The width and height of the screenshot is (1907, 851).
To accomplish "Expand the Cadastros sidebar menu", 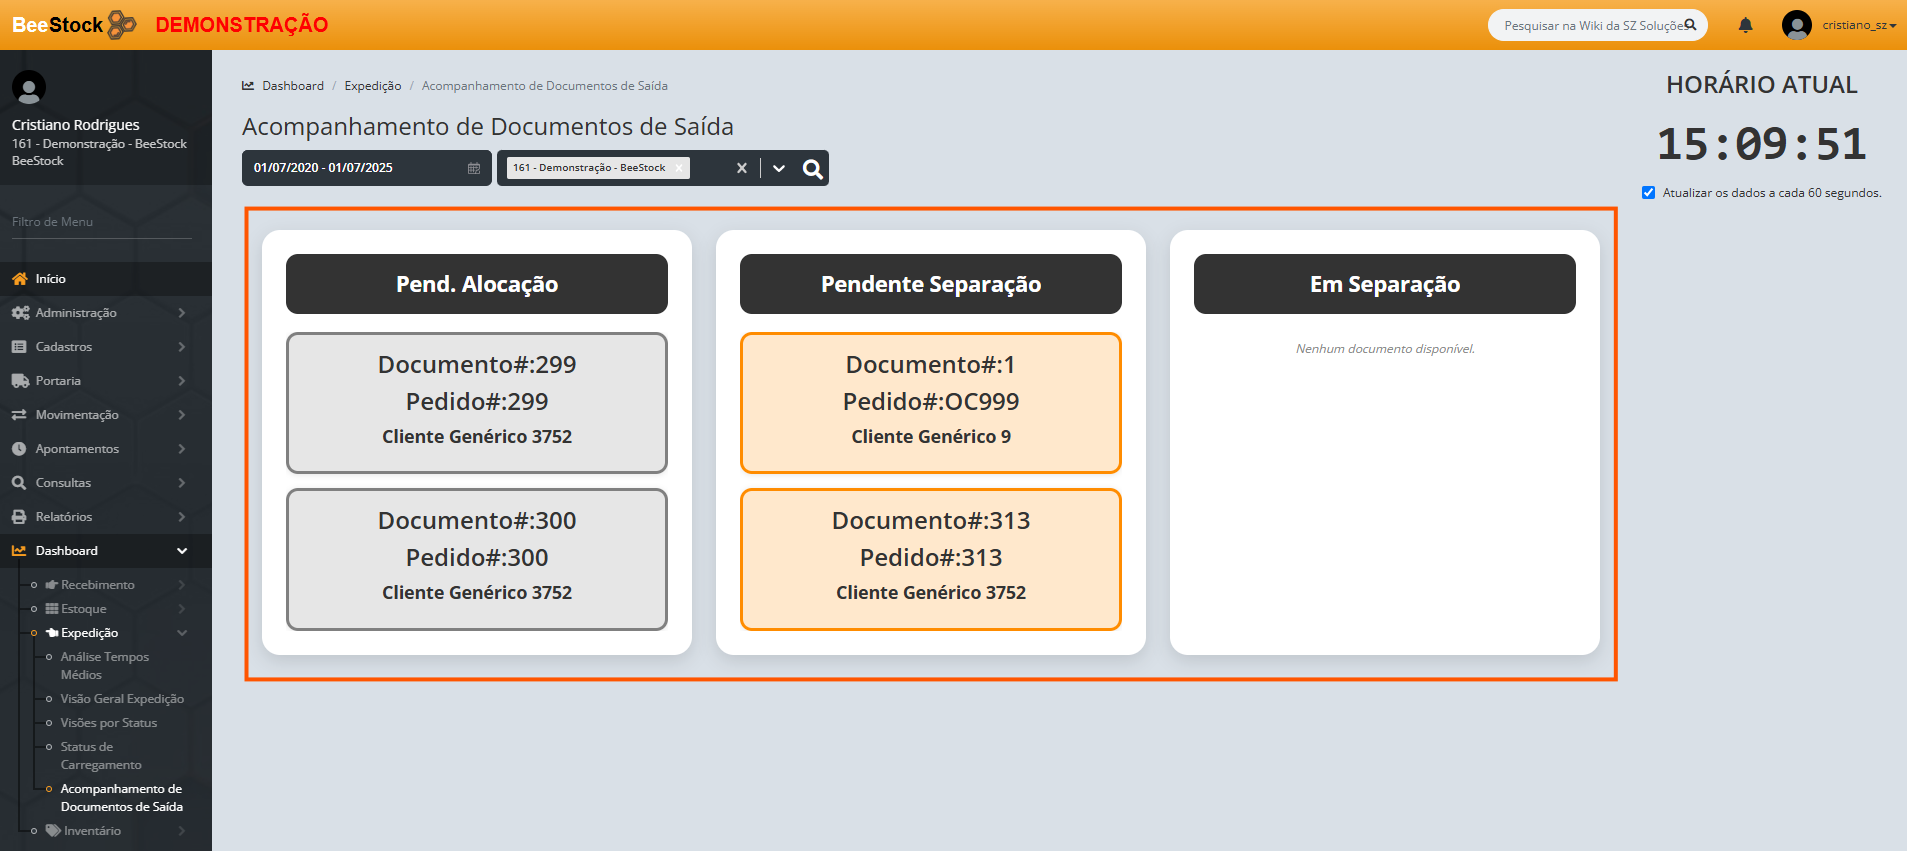I will point(182,347).
